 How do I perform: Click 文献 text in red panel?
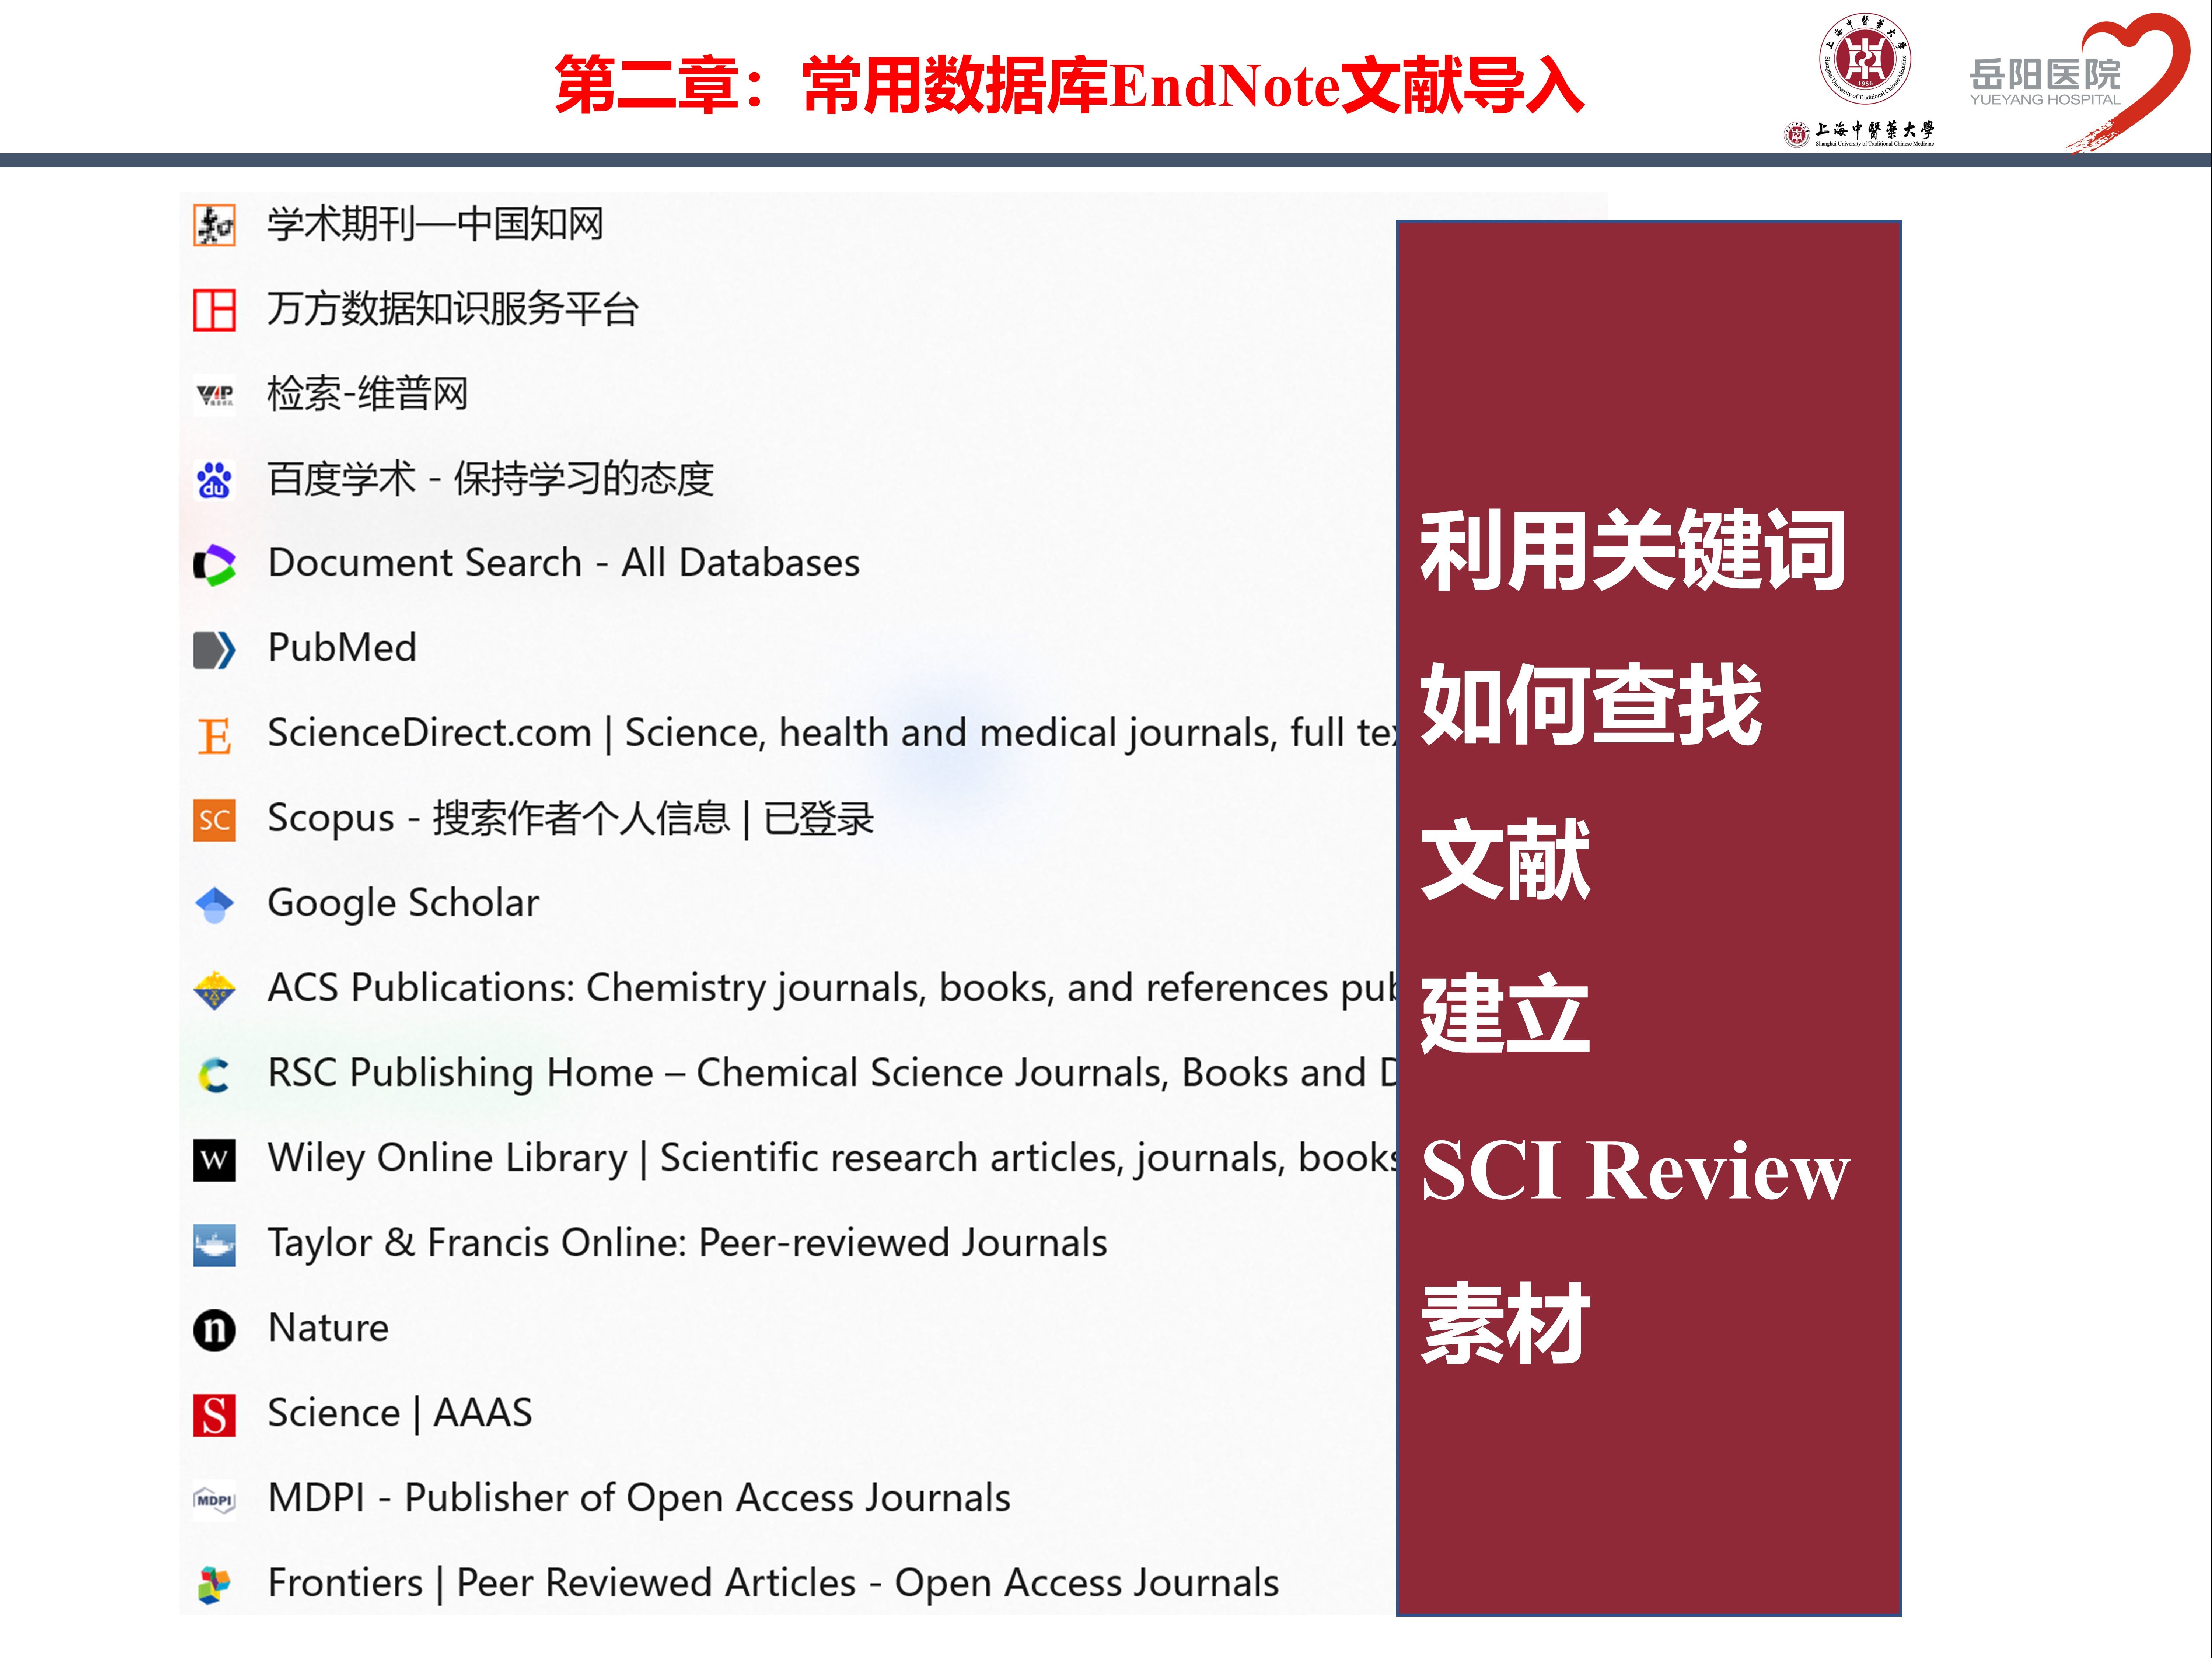(x=1505, y=860)
